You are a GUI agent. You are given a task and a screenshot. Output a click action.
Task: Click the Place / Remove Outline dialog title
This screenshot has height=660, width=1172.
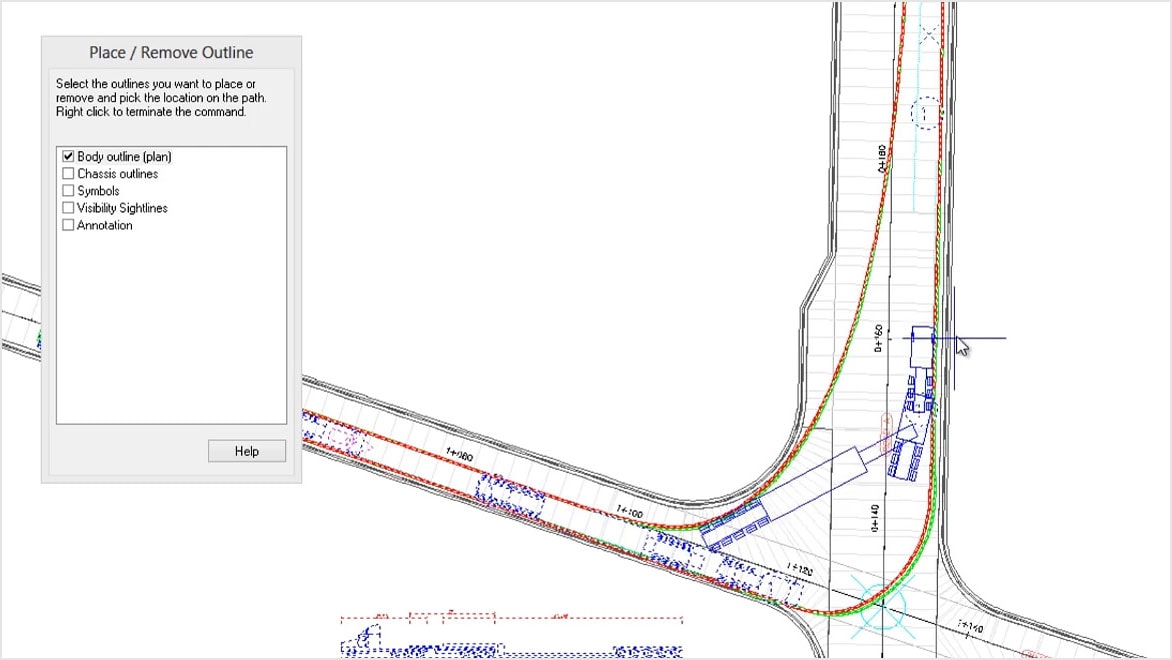point(171,51)
